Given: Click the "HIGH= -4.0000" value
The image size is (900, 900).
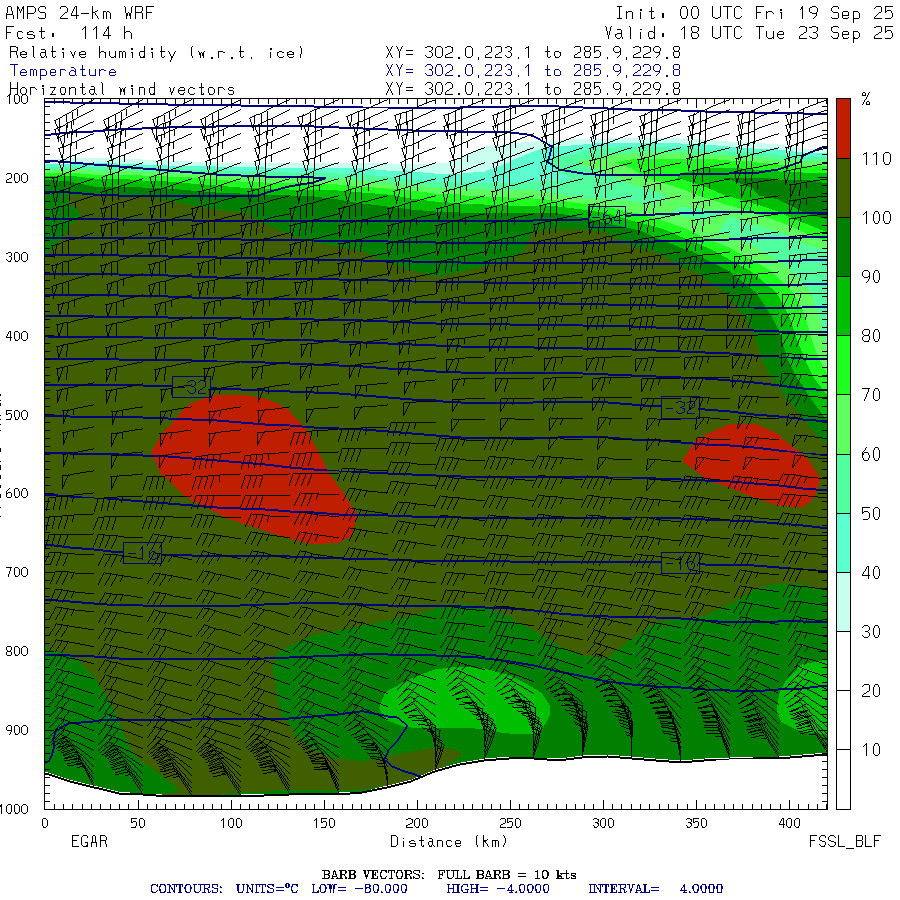Looking at the screenshot, I should pos(498,889).
